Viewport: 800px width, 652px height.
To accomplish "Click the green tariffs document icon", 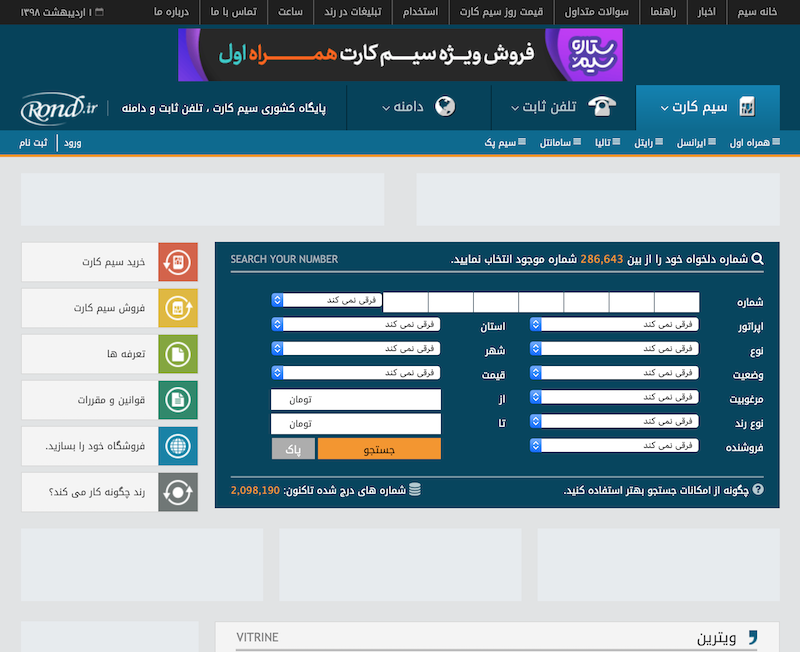I will tap(178, 354).
